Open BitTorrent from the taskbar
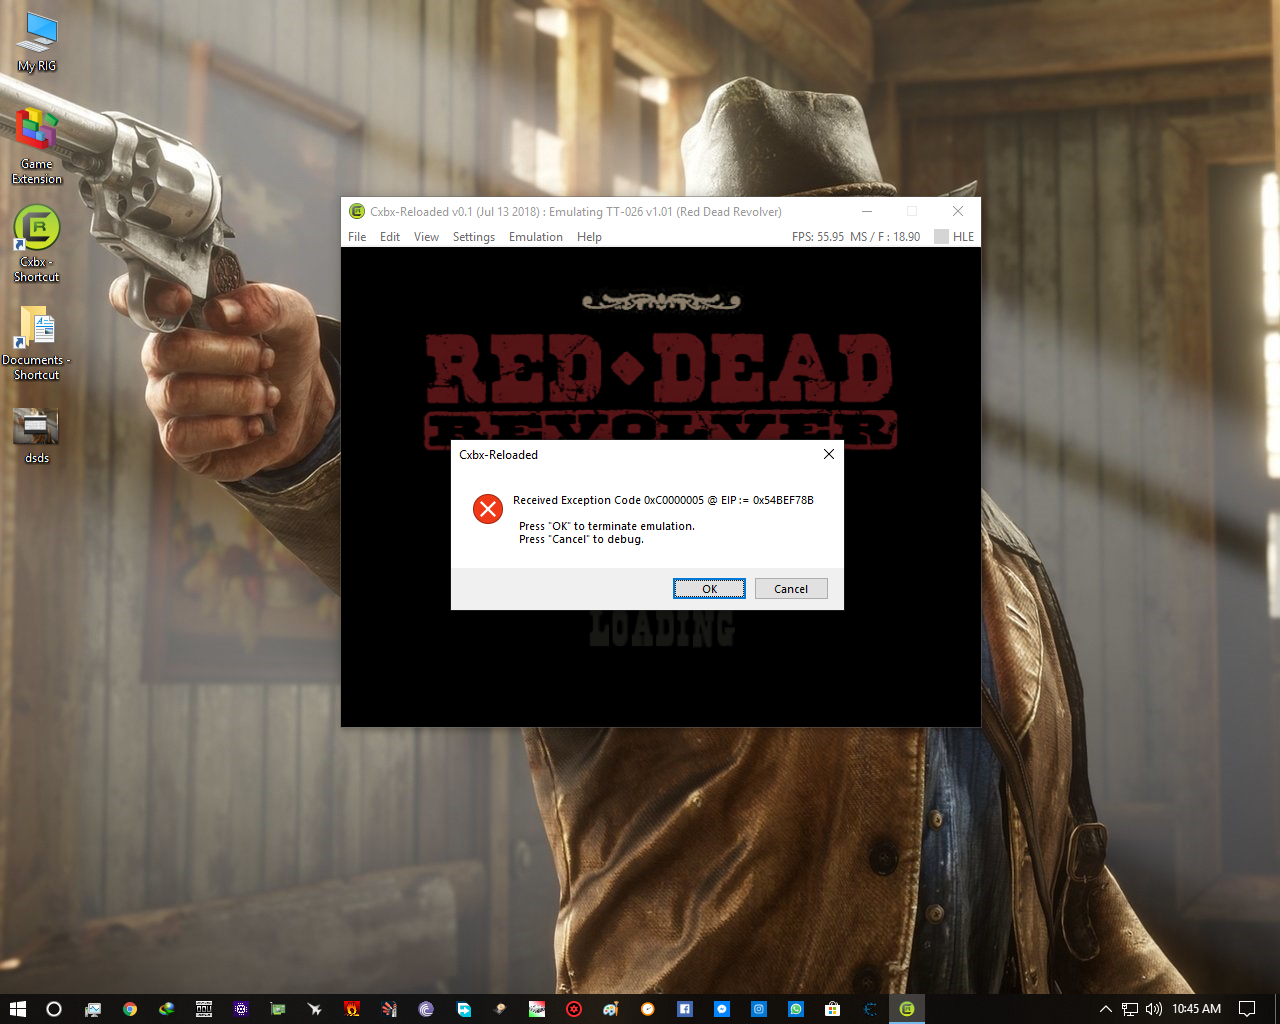1280x1024 pixels. point(426,1009)
